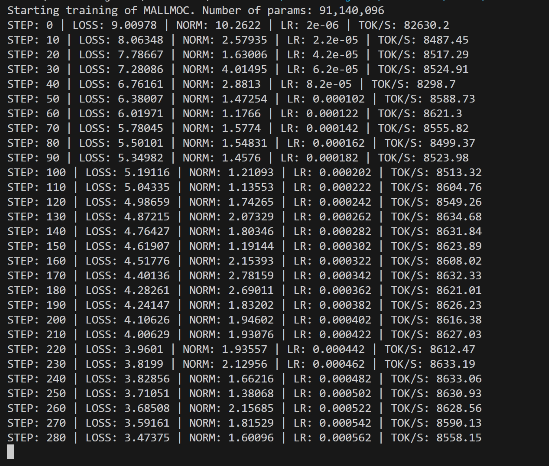Click learning rate 0.000562
The image size is (549, 466).
(x=345, y=438)
